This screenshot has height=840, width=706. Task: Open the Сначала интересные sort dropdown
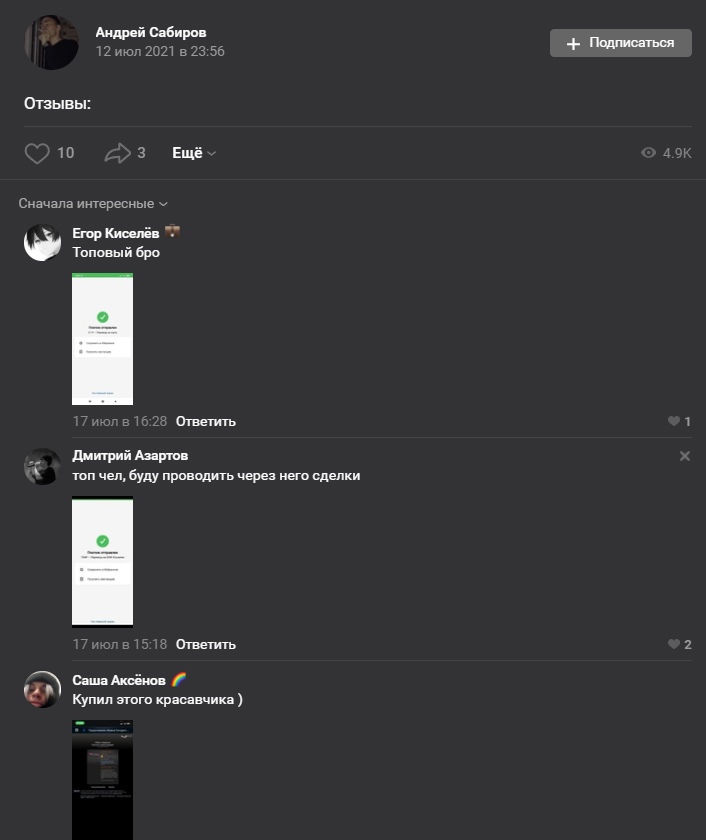(93, 204)
